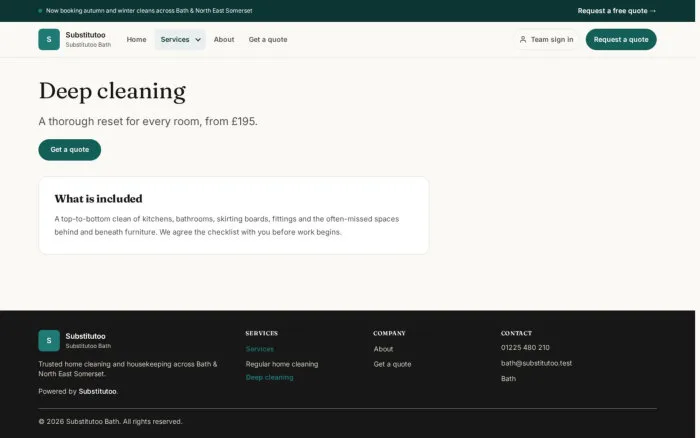Viewport: 700px width, 438px height.
Task: Click the user icon beside Team sign in
Action: click(x=523, y=39)
